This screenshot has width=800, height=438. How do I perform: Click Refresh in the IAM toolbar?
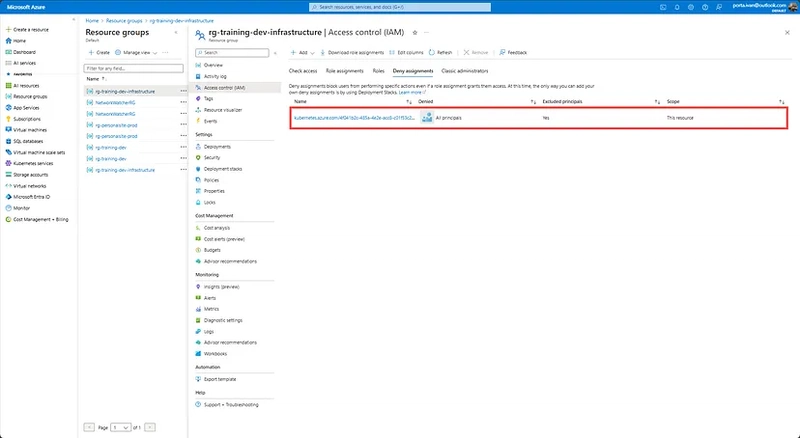pos(440,53)
